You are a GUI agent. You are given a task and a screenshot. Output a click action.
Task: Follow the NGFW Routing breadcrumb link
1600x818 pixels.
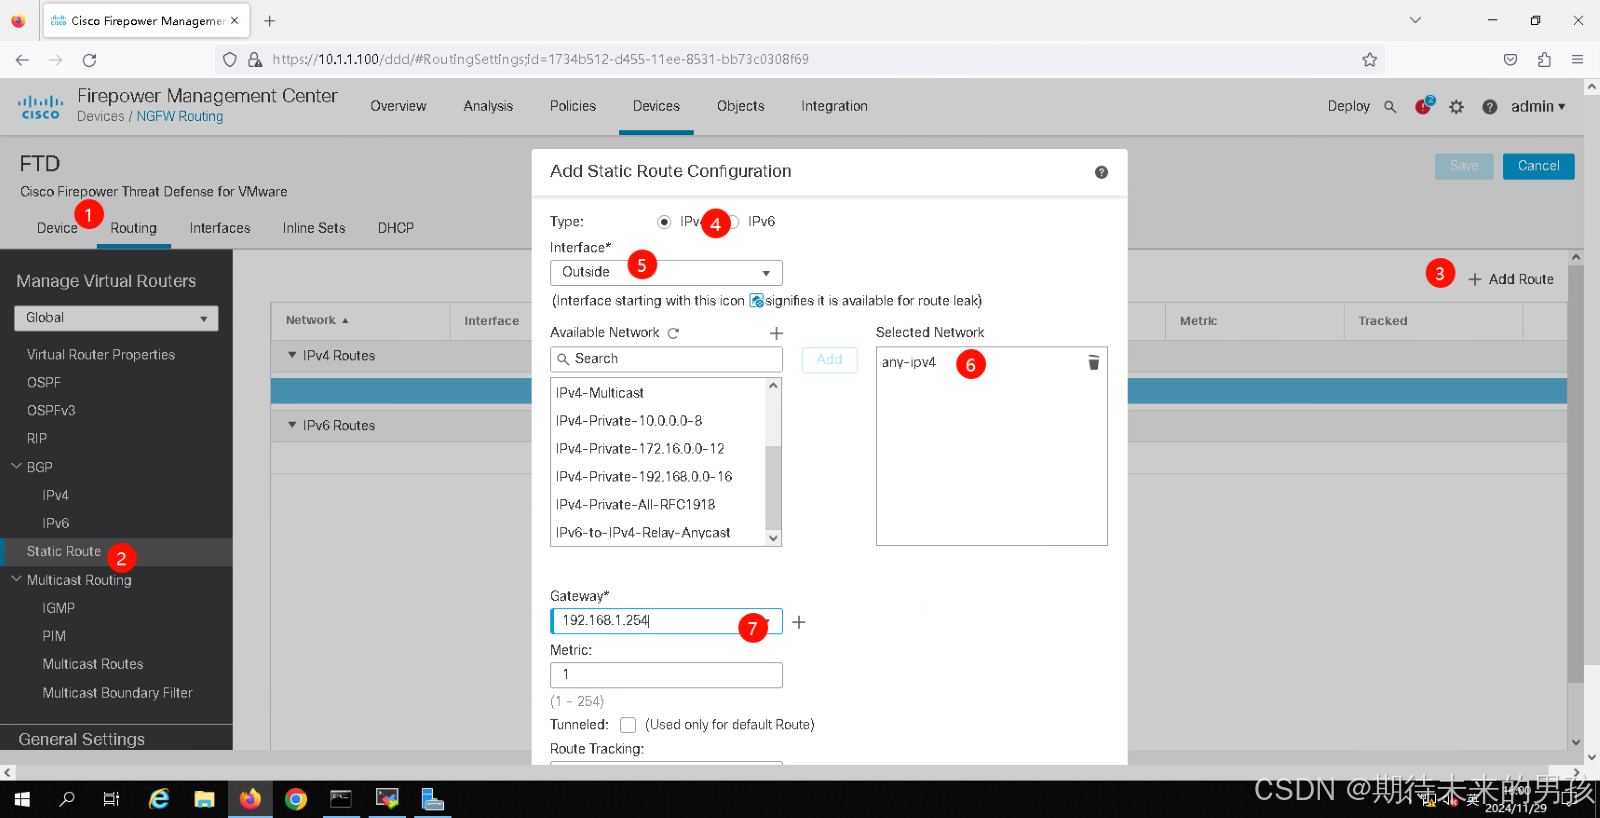pyautogui.click(x=180, y=117)
